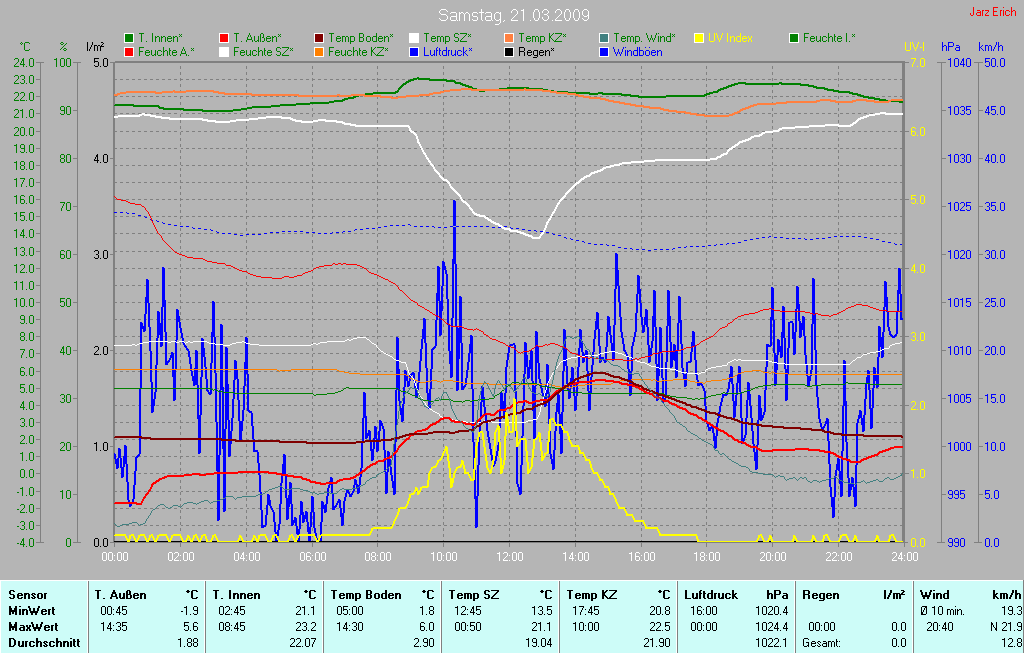1024x653 pixels.
Task: Select the Temp SZ* legend label
Action: tap(447, 39)
